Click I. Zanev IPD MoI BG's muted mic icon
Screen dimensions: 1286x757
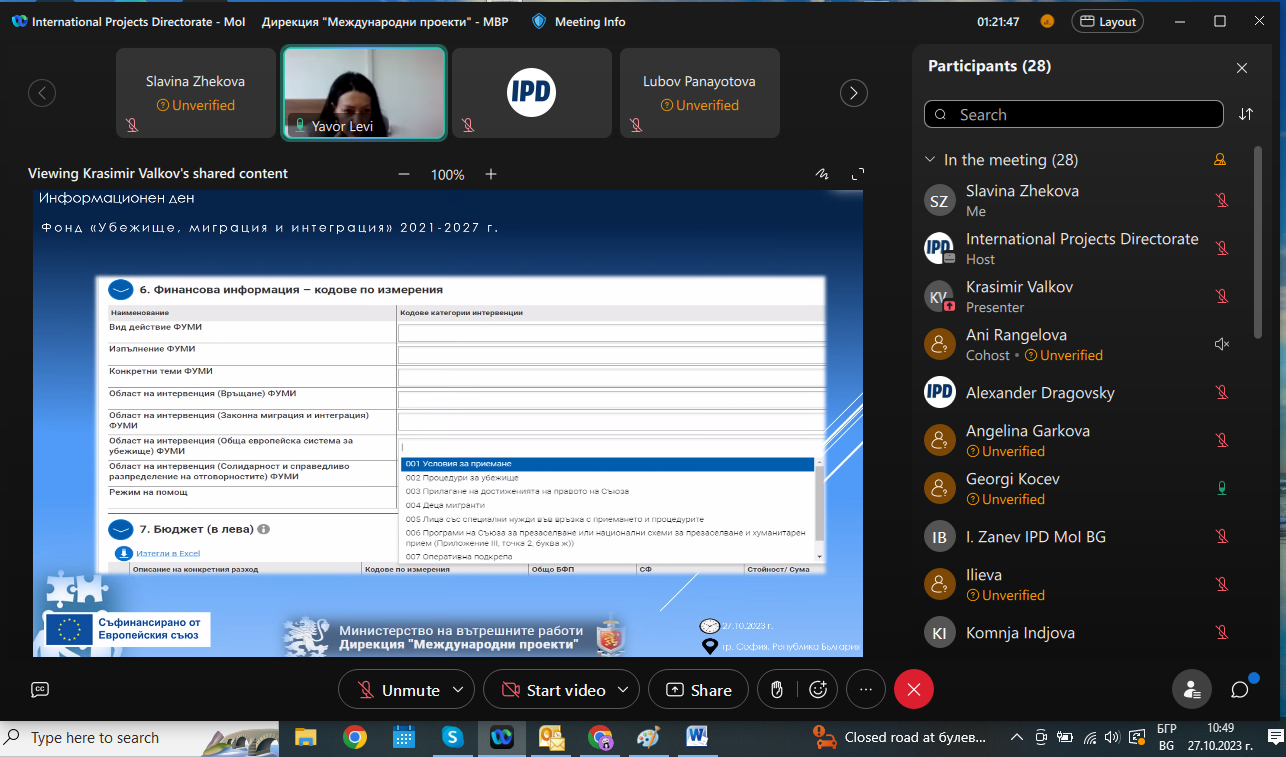point(1221,536)
